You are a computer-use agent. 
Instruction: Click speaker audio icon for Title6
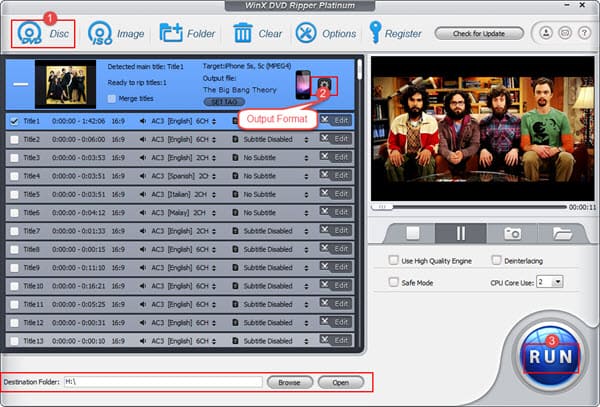coord(143,213)
